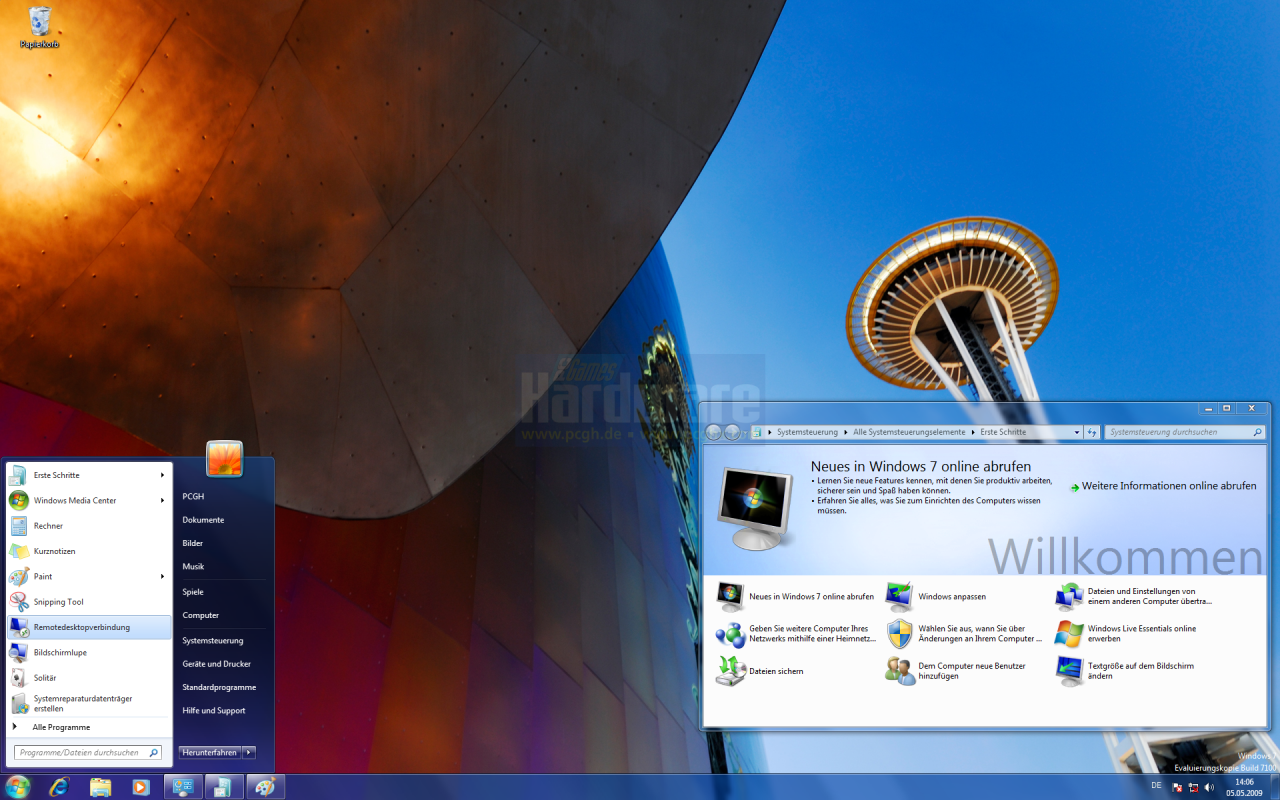The image size is (1280, 800).
Task: Open the volume speaker tray icon
Action: (x=1209, y=787)
